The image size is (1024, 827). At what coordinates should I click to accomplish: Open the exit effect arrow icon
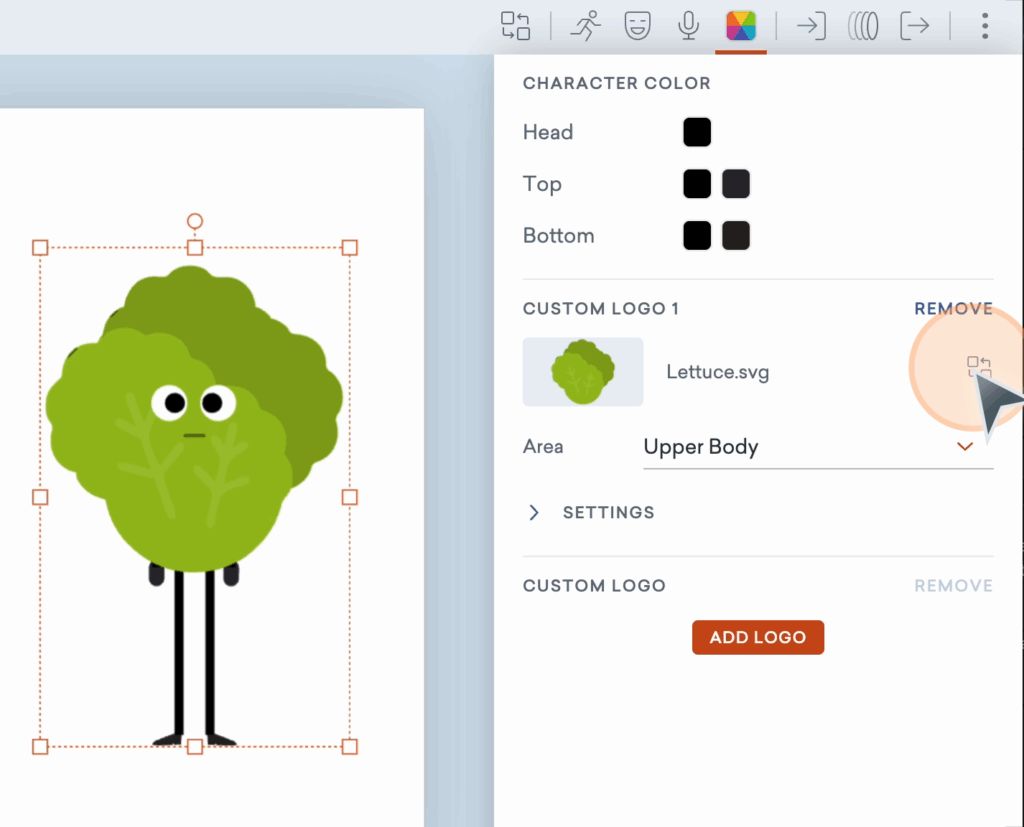[x=914, y=26]
